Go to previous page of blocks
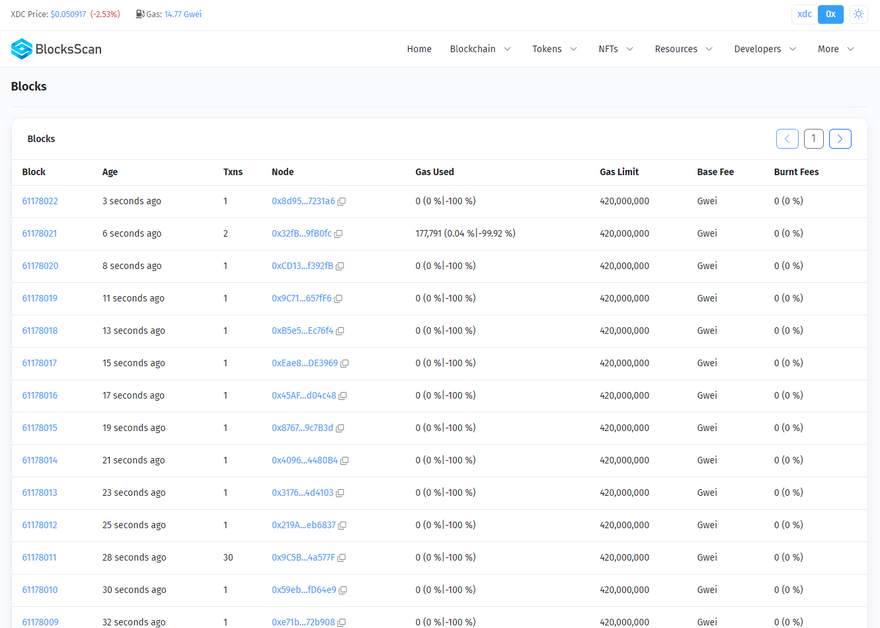Viewport: 880px width, 628px height. click(787, 139)
